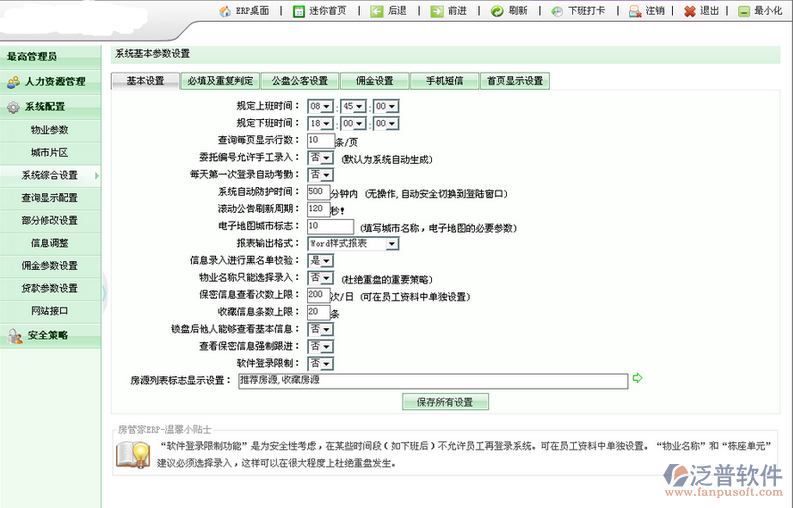The height and width of the screenshot is (508, 793).
Task: Open 锁盘后他人能够查看基本信息 dropdown
Action: click(321, 329)
